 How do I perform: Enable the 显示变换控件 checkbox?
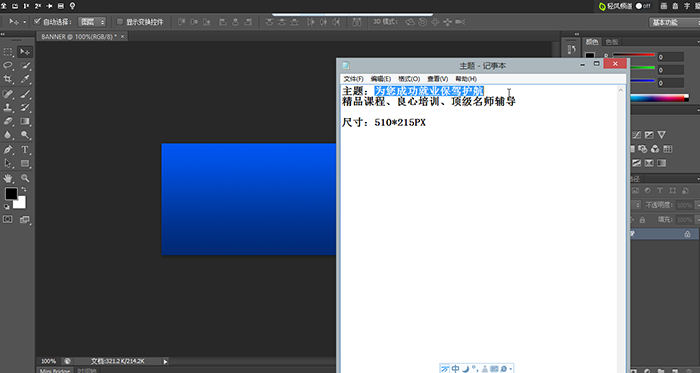click(120, 21)
